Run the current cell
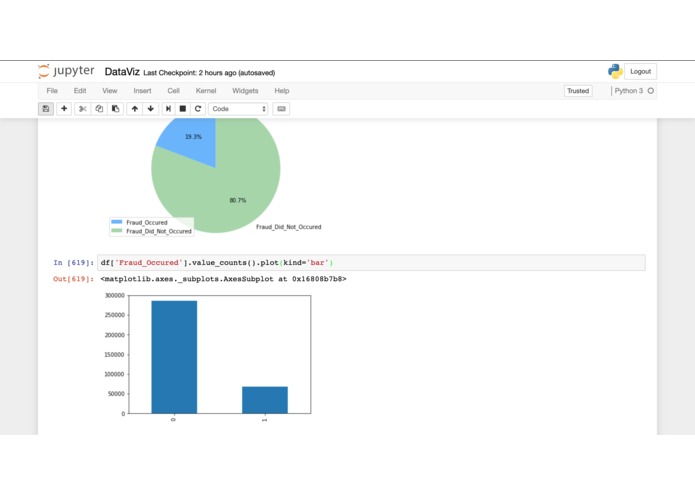695x494 pixels. pos(168,109)
